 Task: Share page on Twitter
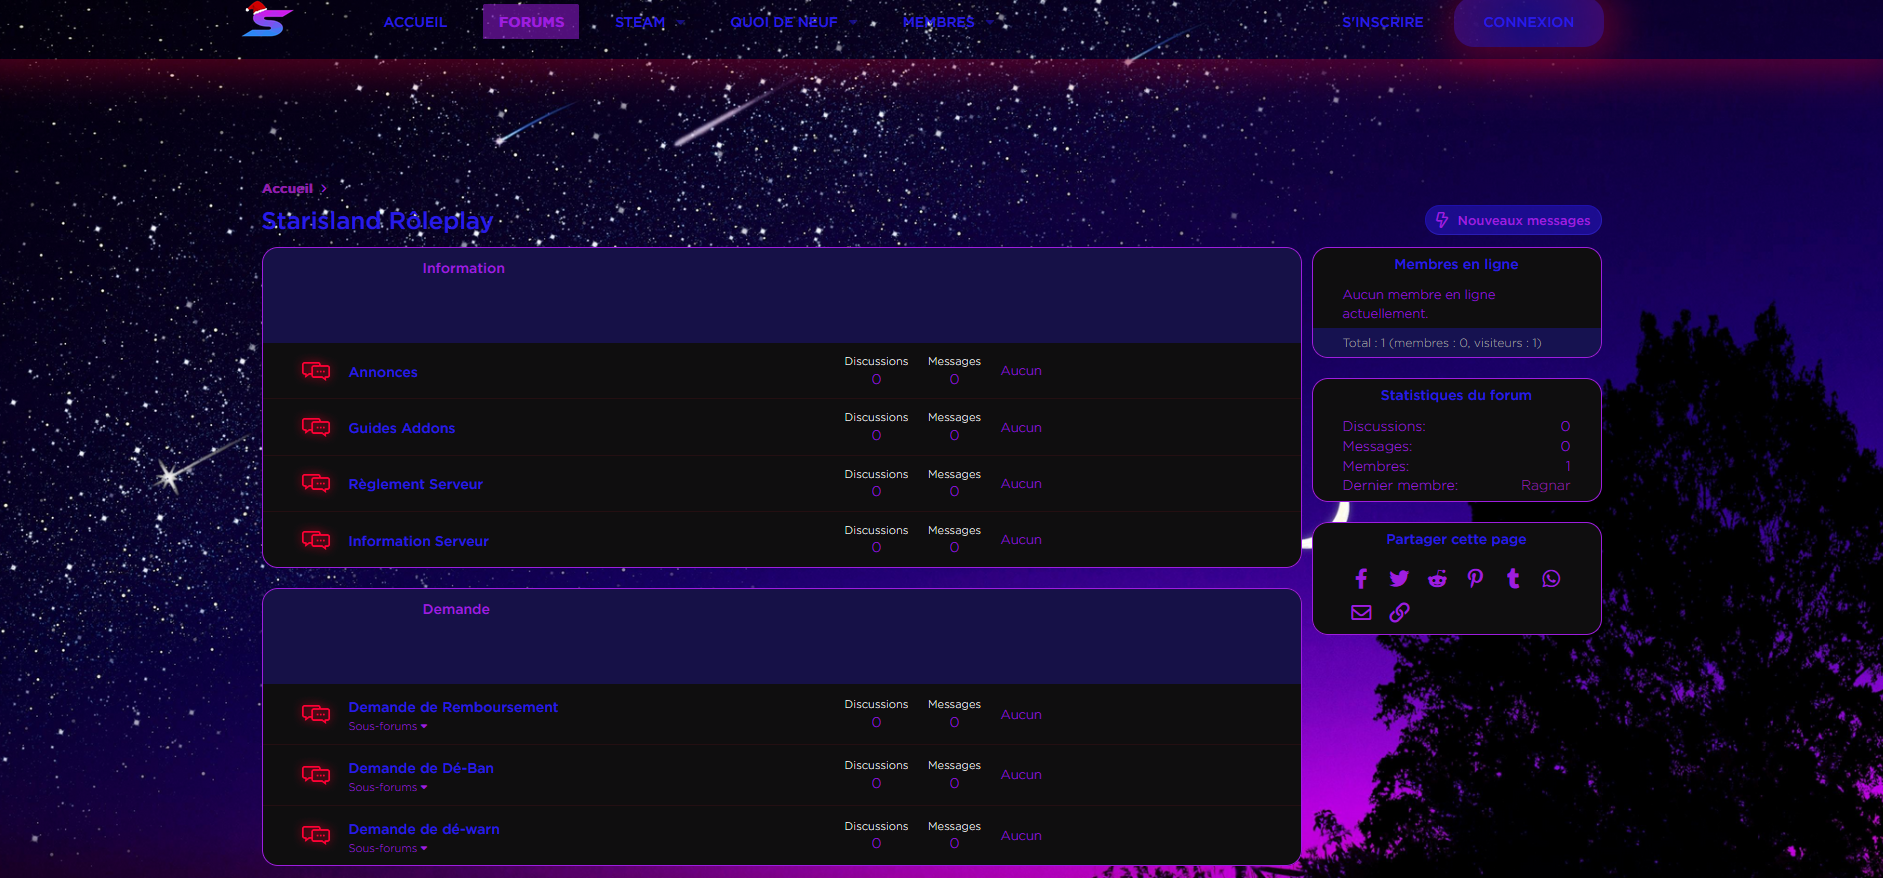coord(1399,579)
